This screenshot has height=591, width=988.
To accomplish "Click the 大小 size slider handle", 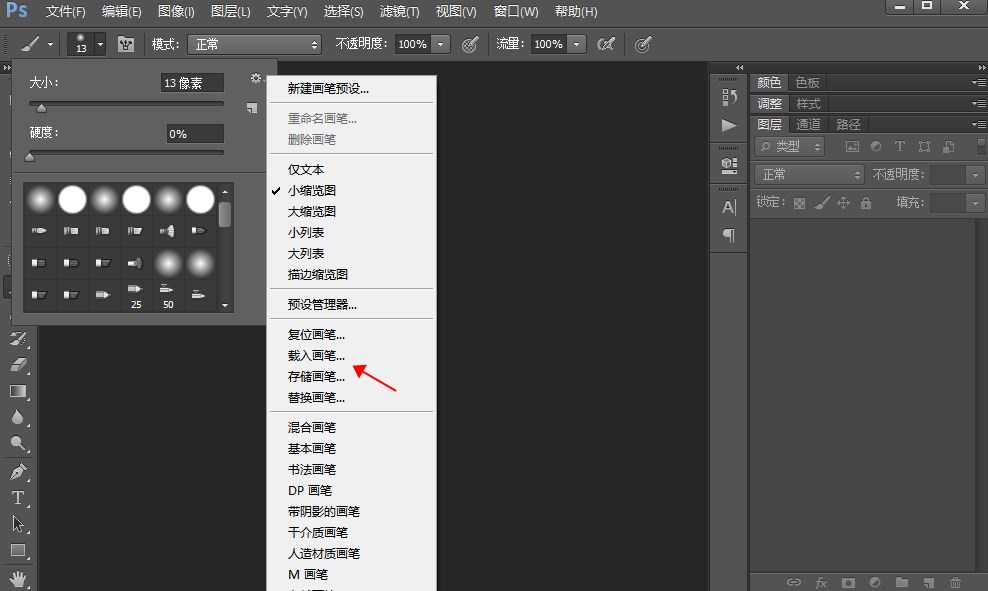I will tap(42, 108).
